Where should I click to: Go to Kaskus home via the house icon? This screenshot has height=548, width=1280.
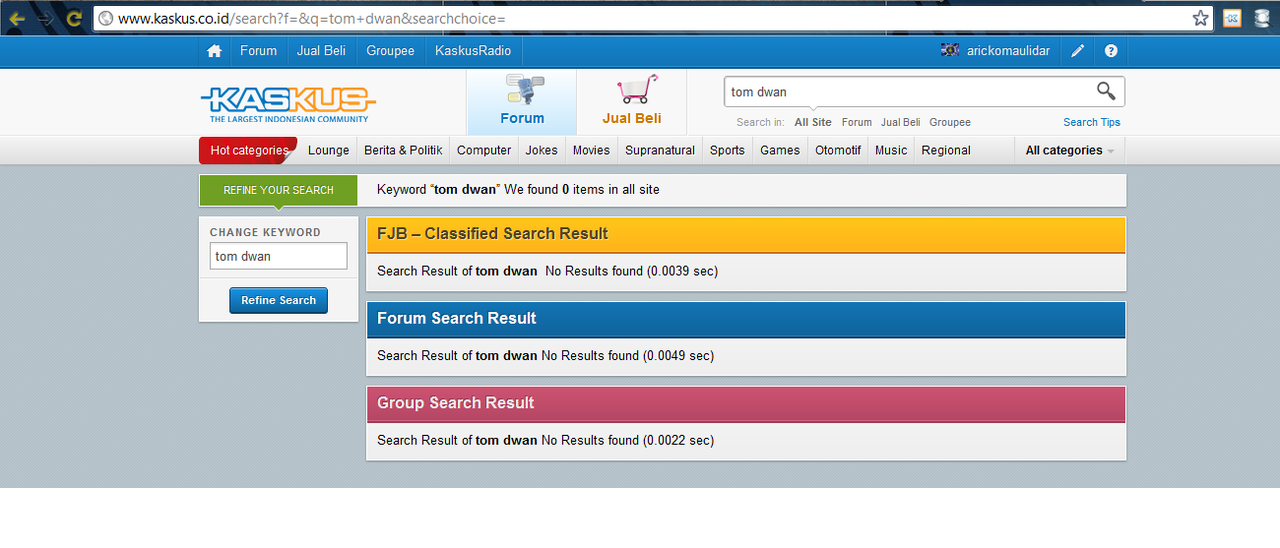[214, 51]
